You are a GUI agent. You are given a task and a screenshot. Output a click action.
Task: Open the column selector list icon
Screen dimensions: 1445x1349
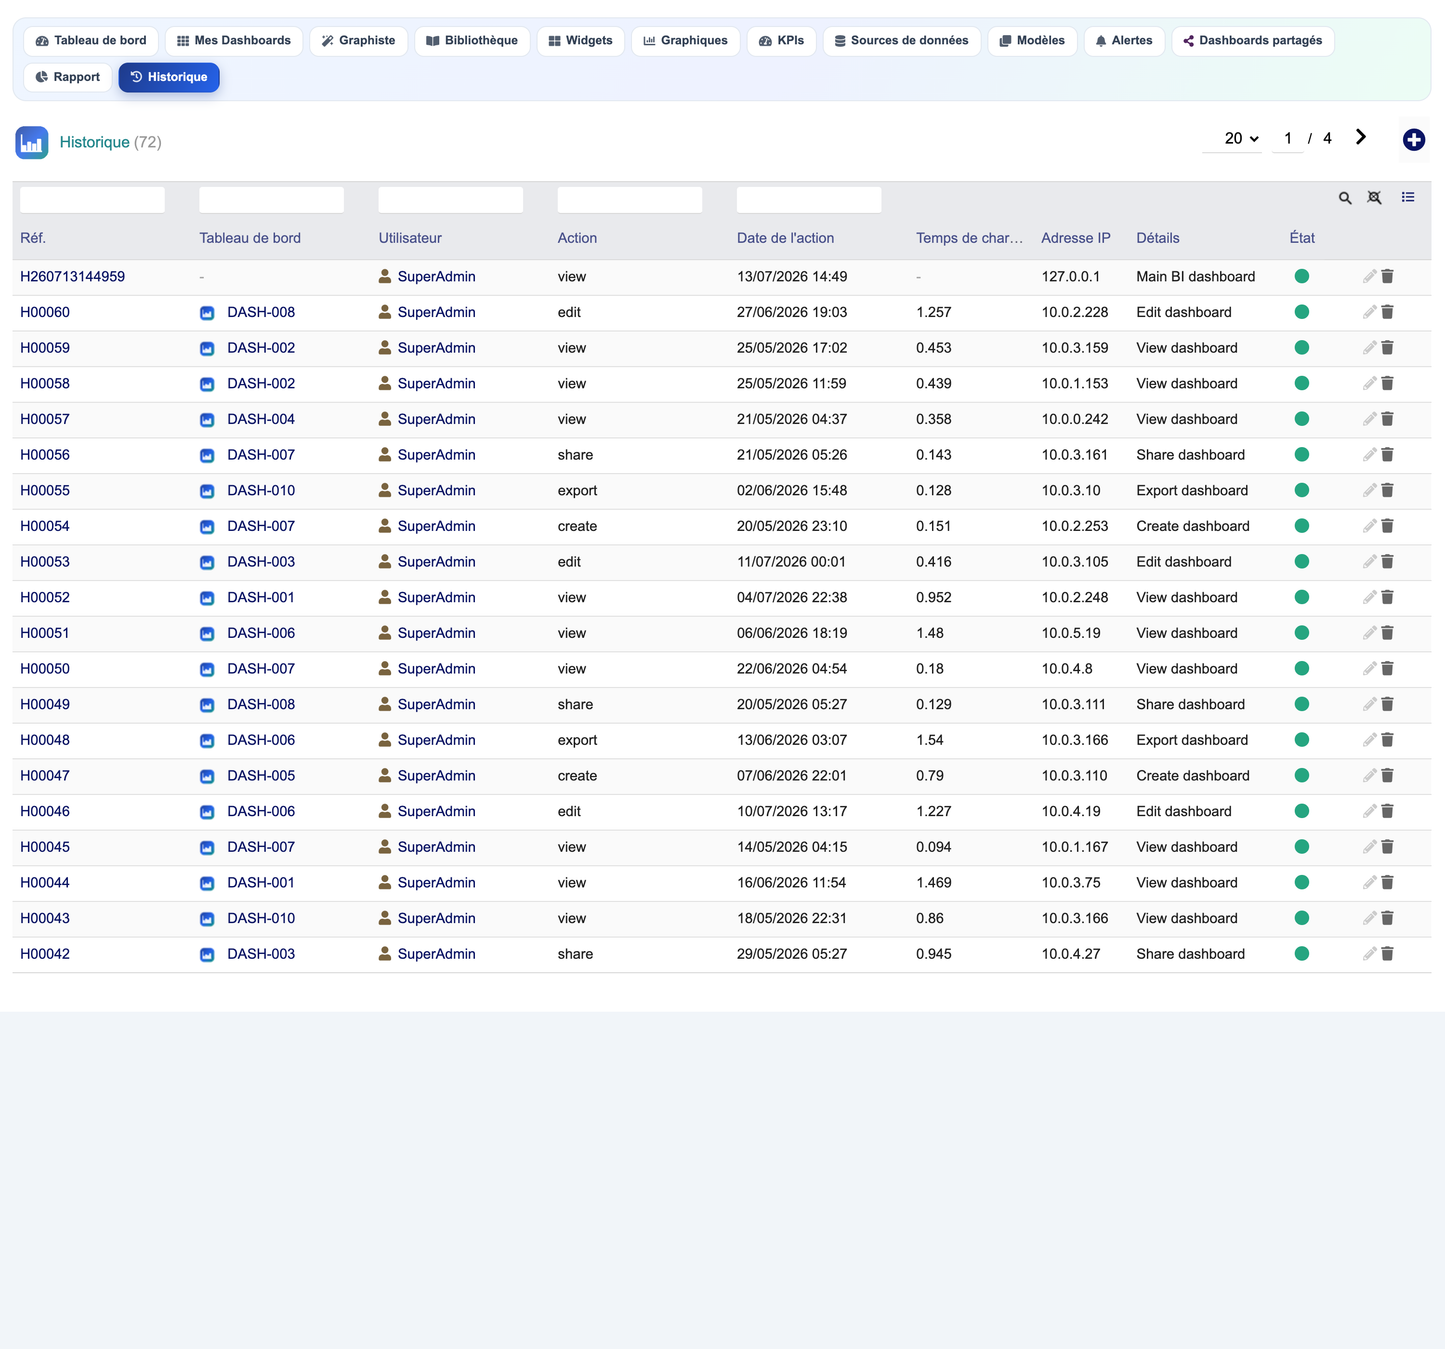point(1408,197)
